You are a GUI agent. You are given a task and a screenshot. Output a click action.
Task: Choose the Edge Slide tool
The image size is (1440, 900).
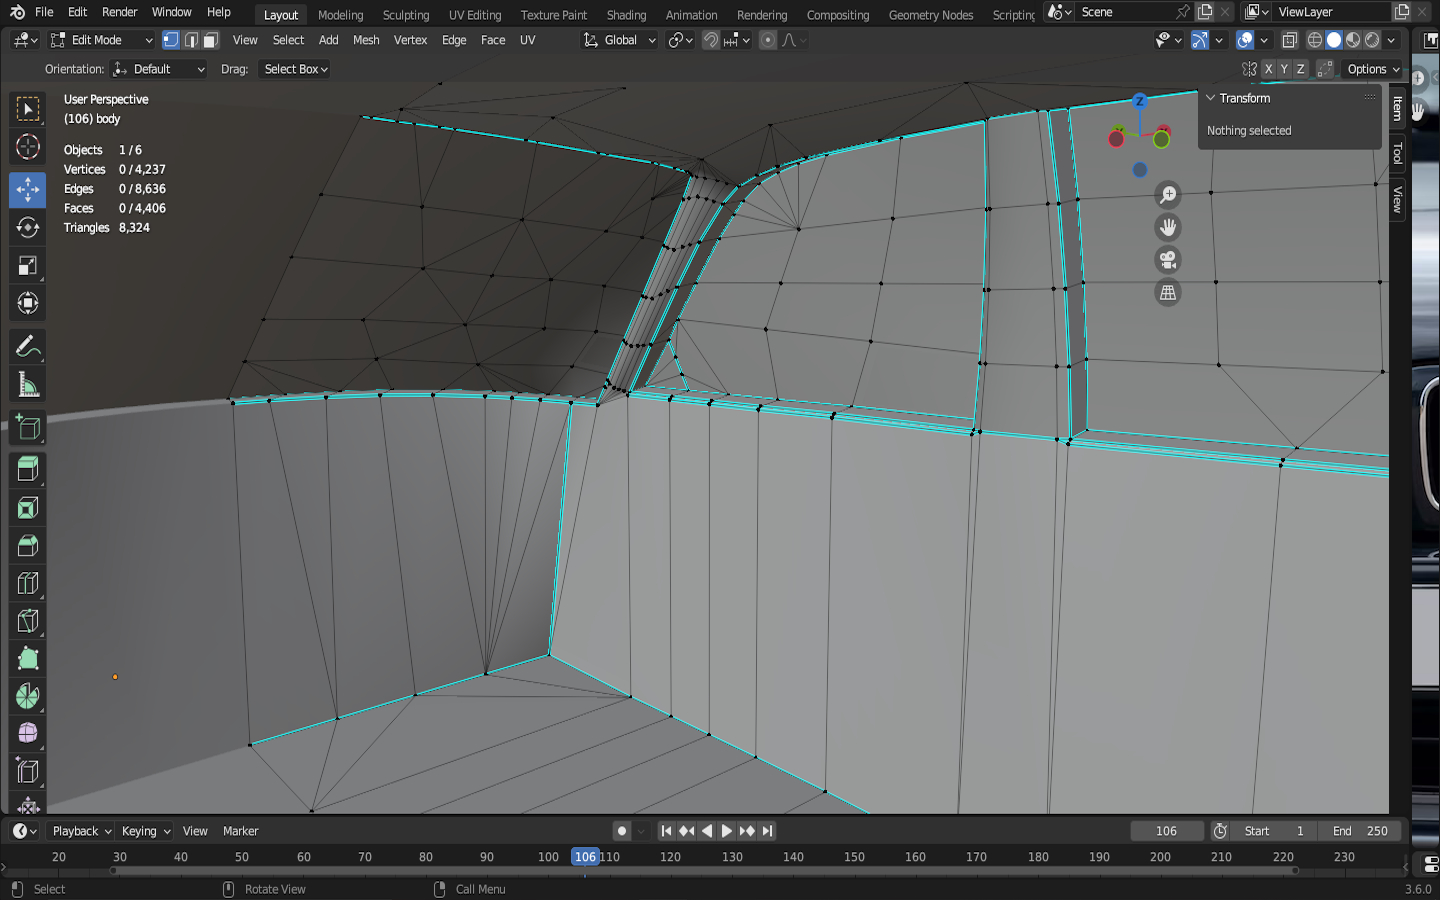coord(28,772)
